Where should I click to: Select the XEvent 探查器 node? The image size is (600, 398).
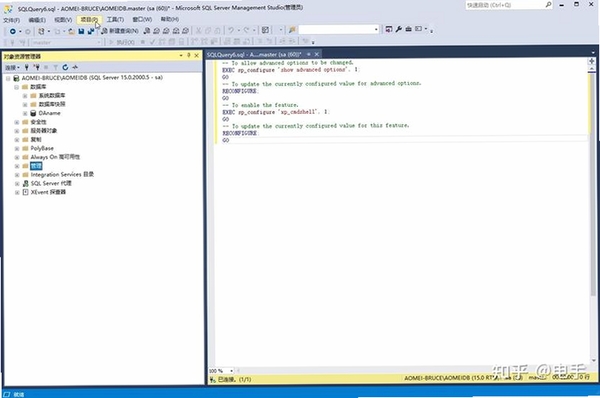(x=48, y=192)
